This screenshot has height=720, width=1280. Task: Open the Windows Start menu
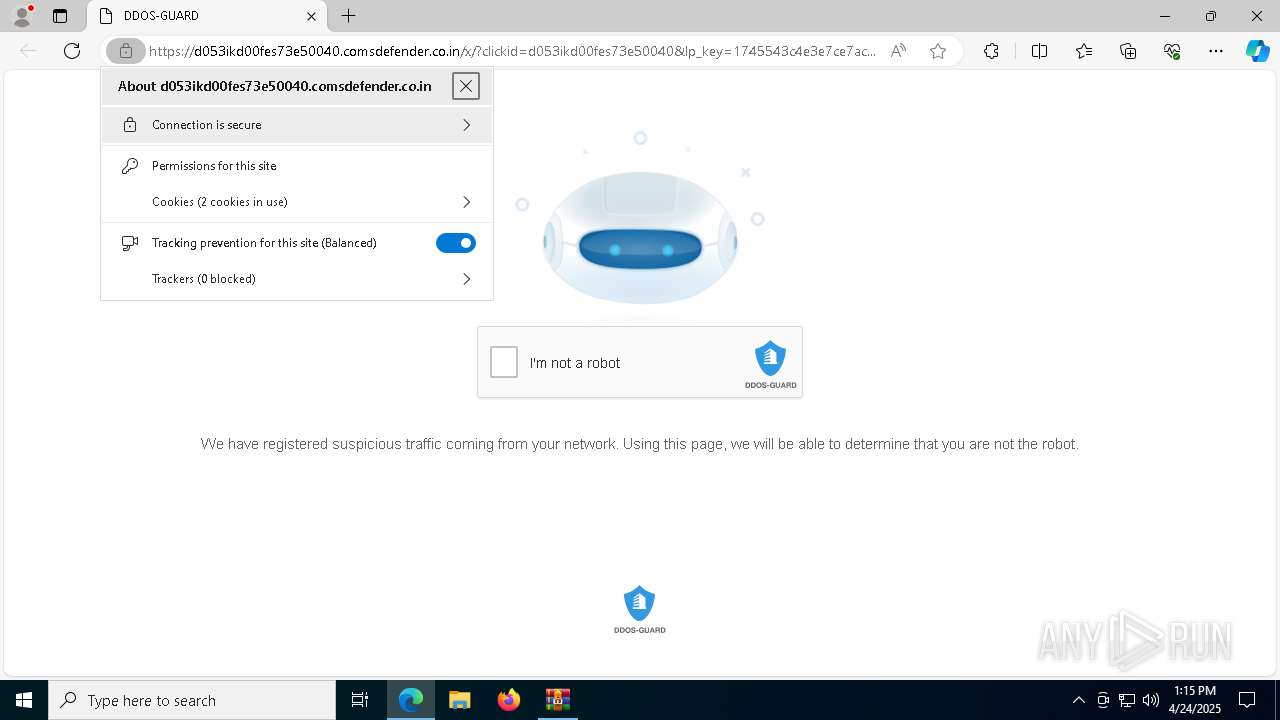[24, 700]
